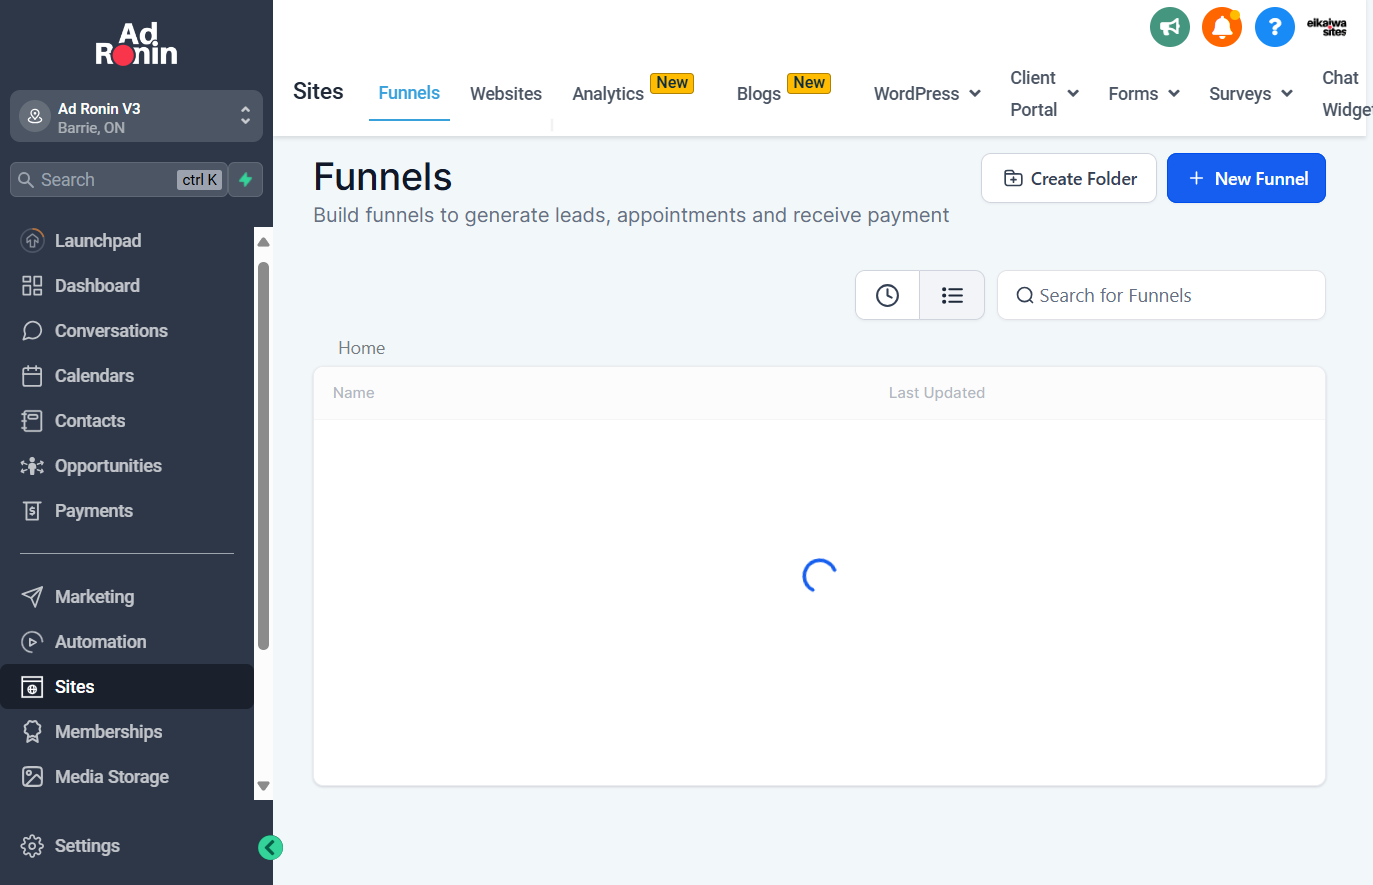This screenshot has width=1373, height=885.
Task: Switch to recent clock view for funnels
Action: [887, 295]
